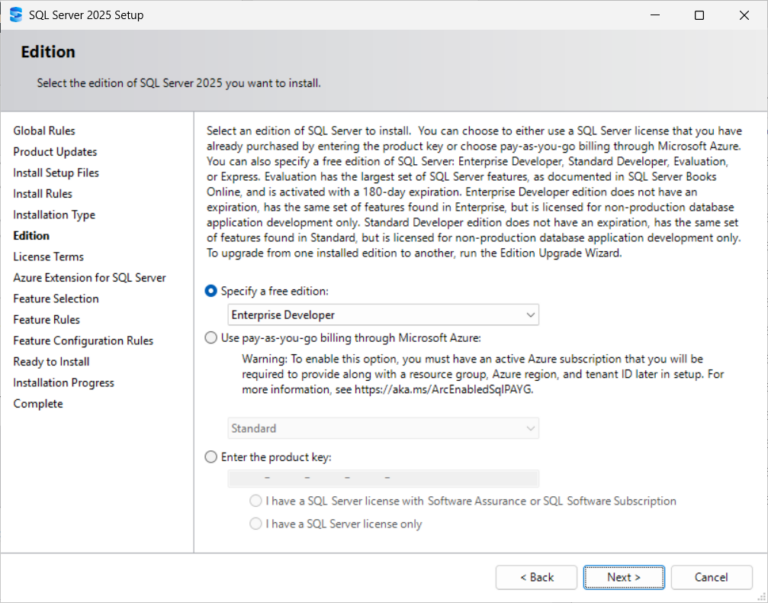Click the SQL Server Setup title bar icon
The image size is (768, 603).
16,15
